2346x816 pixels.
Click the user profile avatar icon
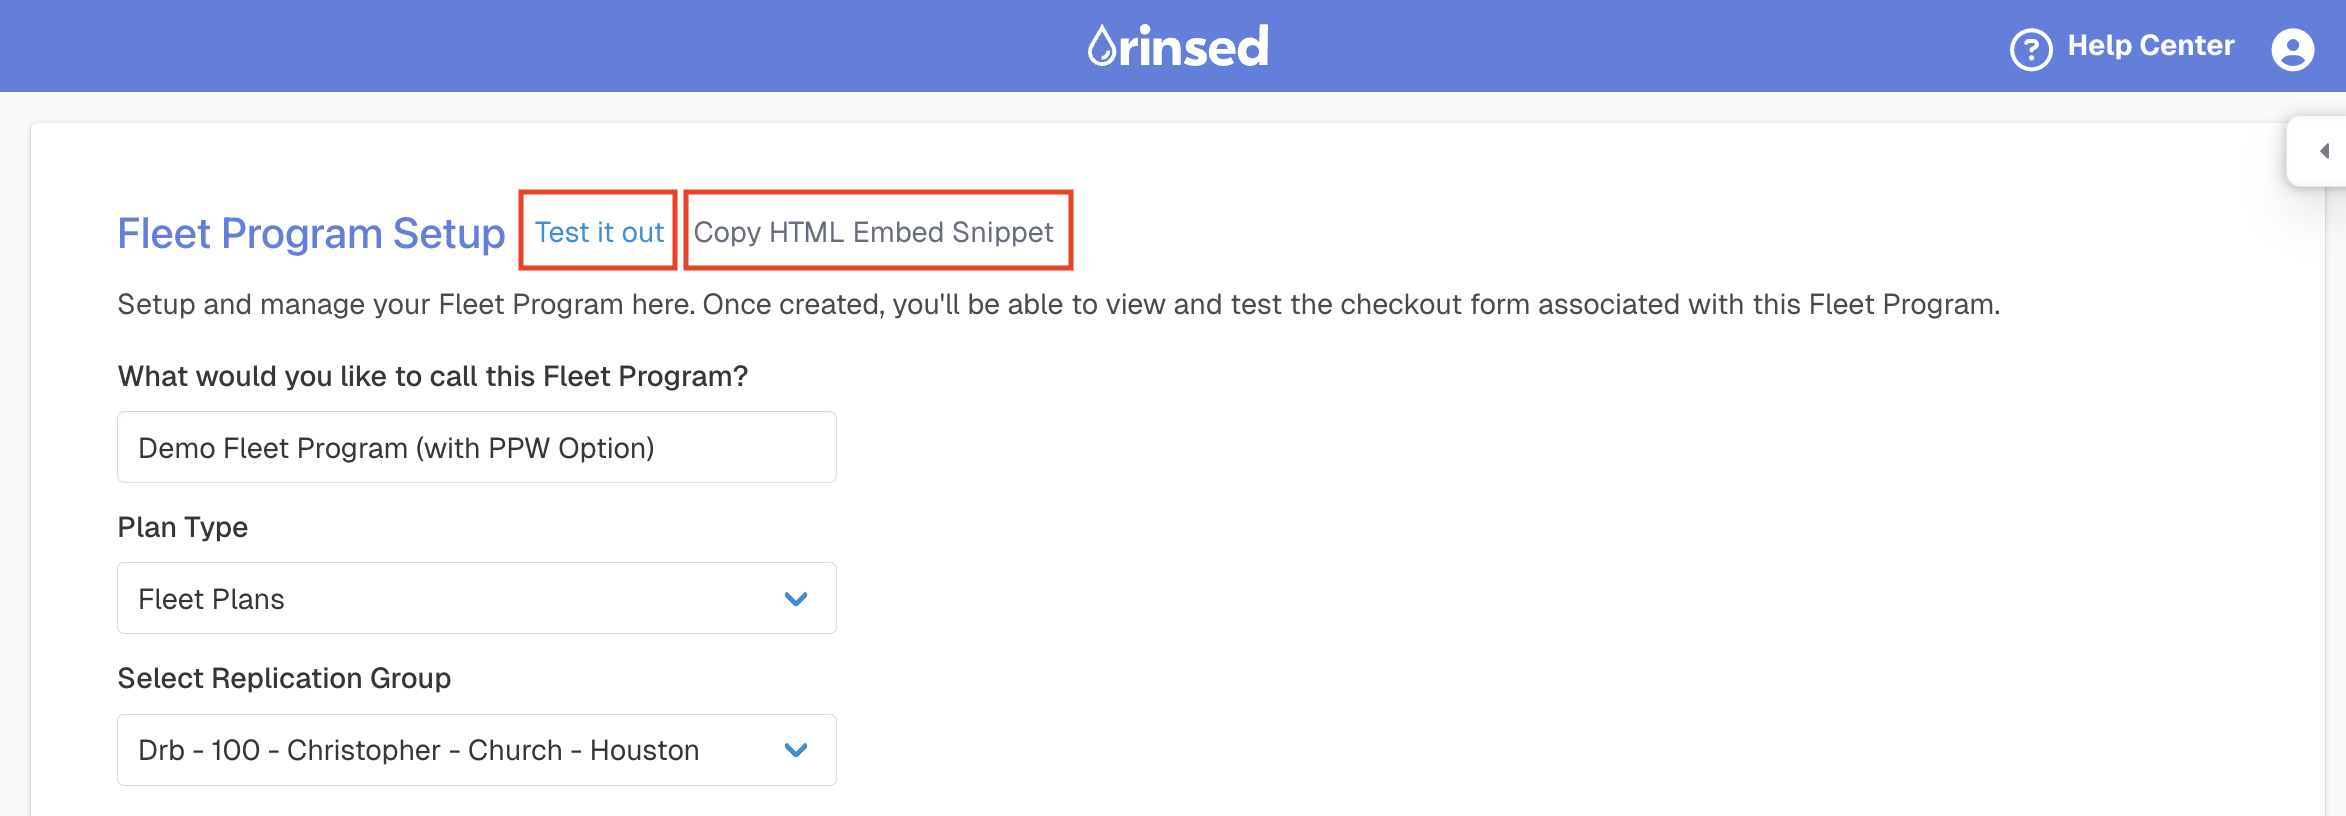pos(2293,48)
